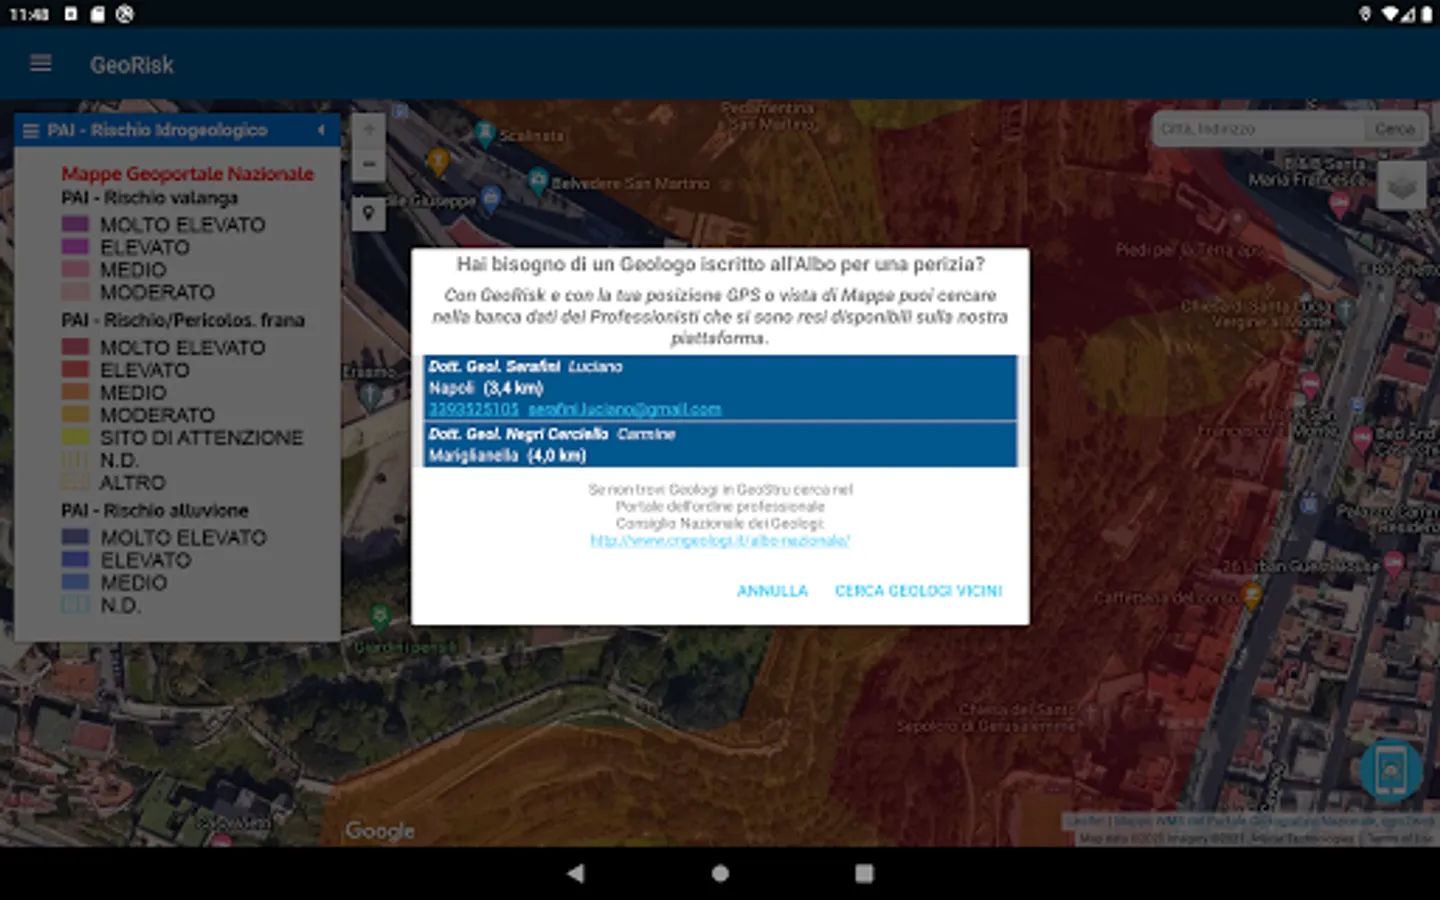
Task: Zoom in the map with plus button
Action: (x=369, y=130)
